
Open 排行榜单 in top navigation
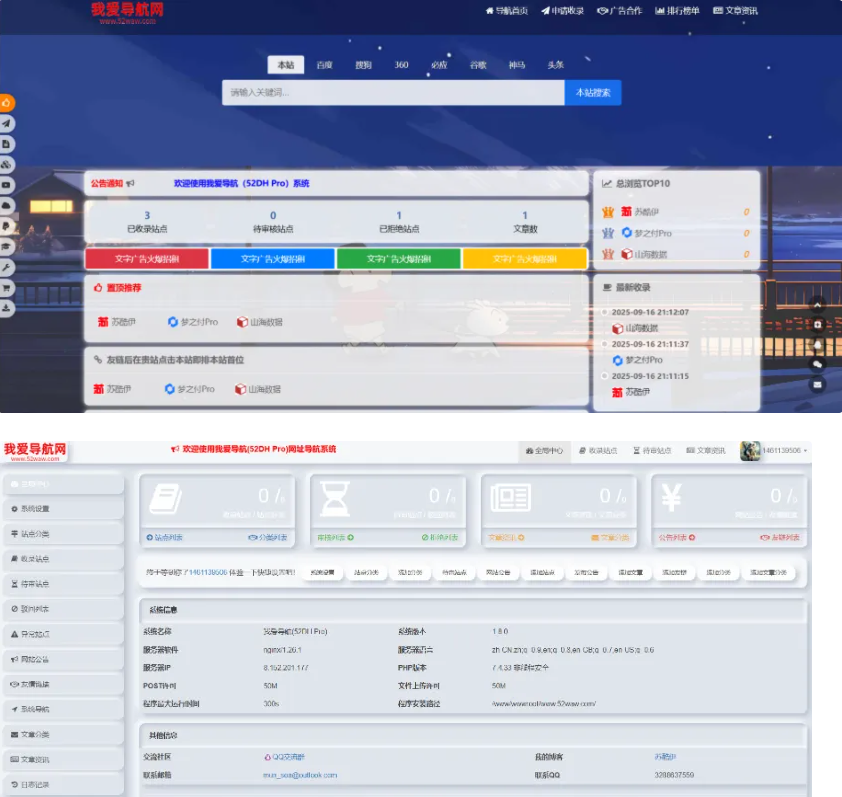(x=676, y=11)
